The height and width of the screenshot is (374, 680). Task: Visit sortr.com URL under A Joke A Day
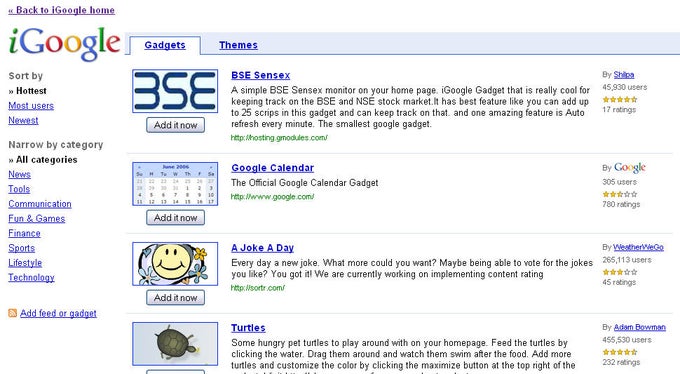258,288
